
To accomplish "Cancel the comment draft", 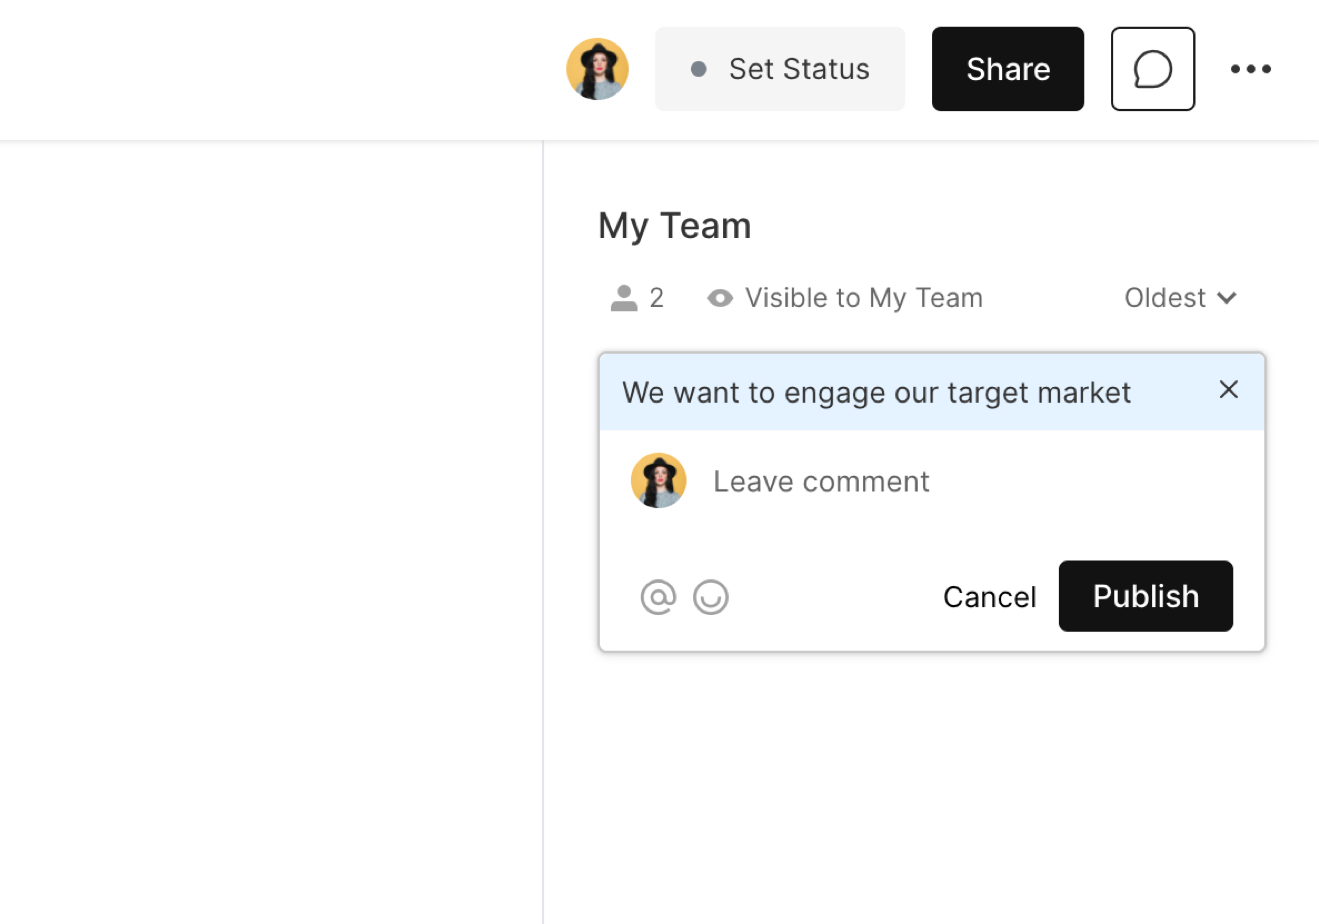I will [x=989, y=597].
